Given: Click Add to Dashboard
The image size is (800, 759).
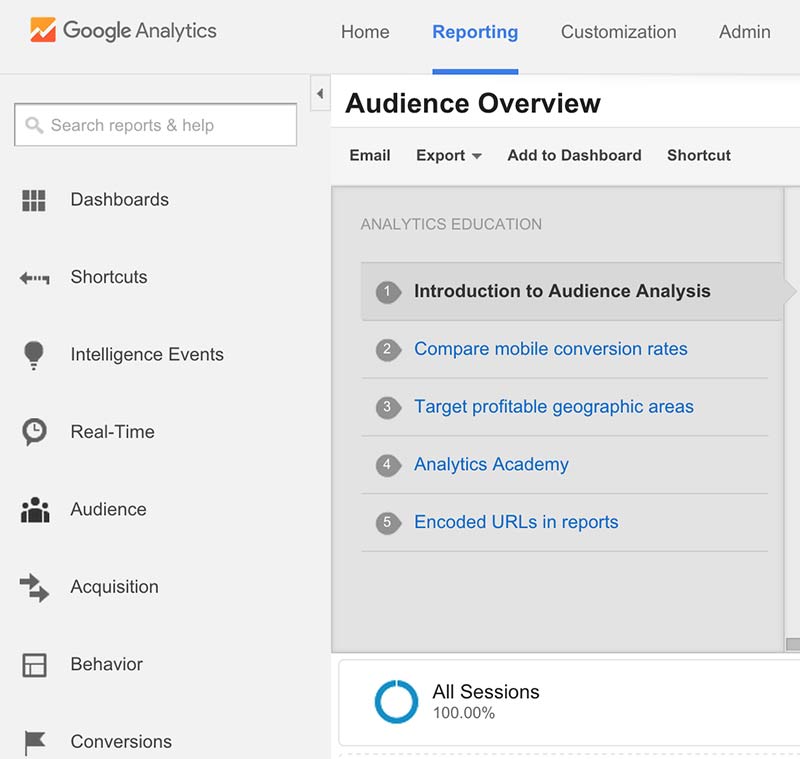Looking at the screenshot, I should (574, 156).
